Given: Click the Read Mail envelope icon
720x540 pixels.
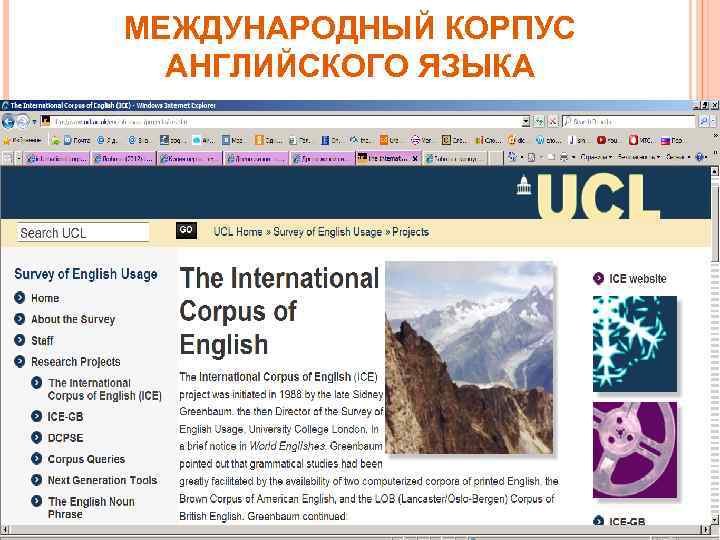Looking at the screenshot, I should (551, 158).
